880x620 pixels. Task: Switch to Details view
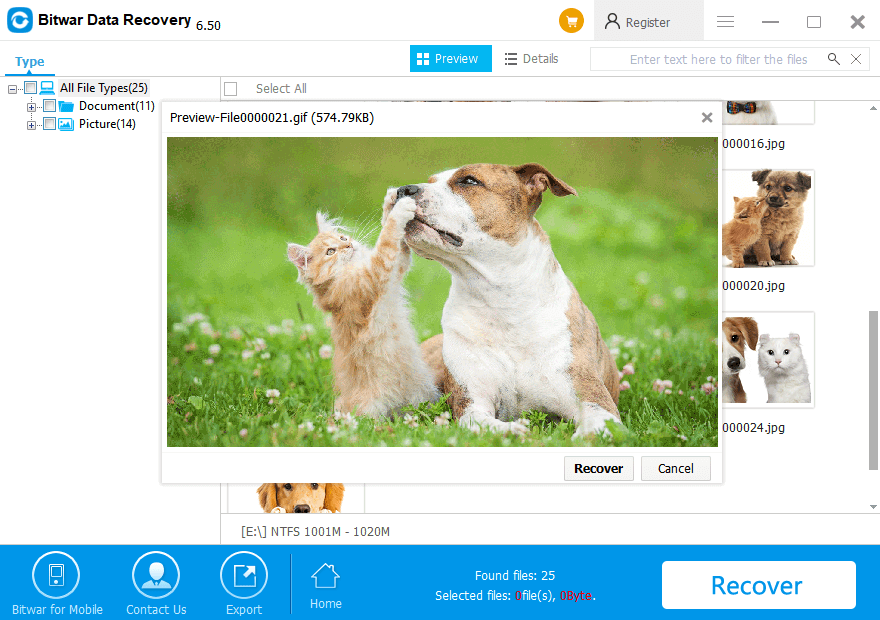[531, 58]
